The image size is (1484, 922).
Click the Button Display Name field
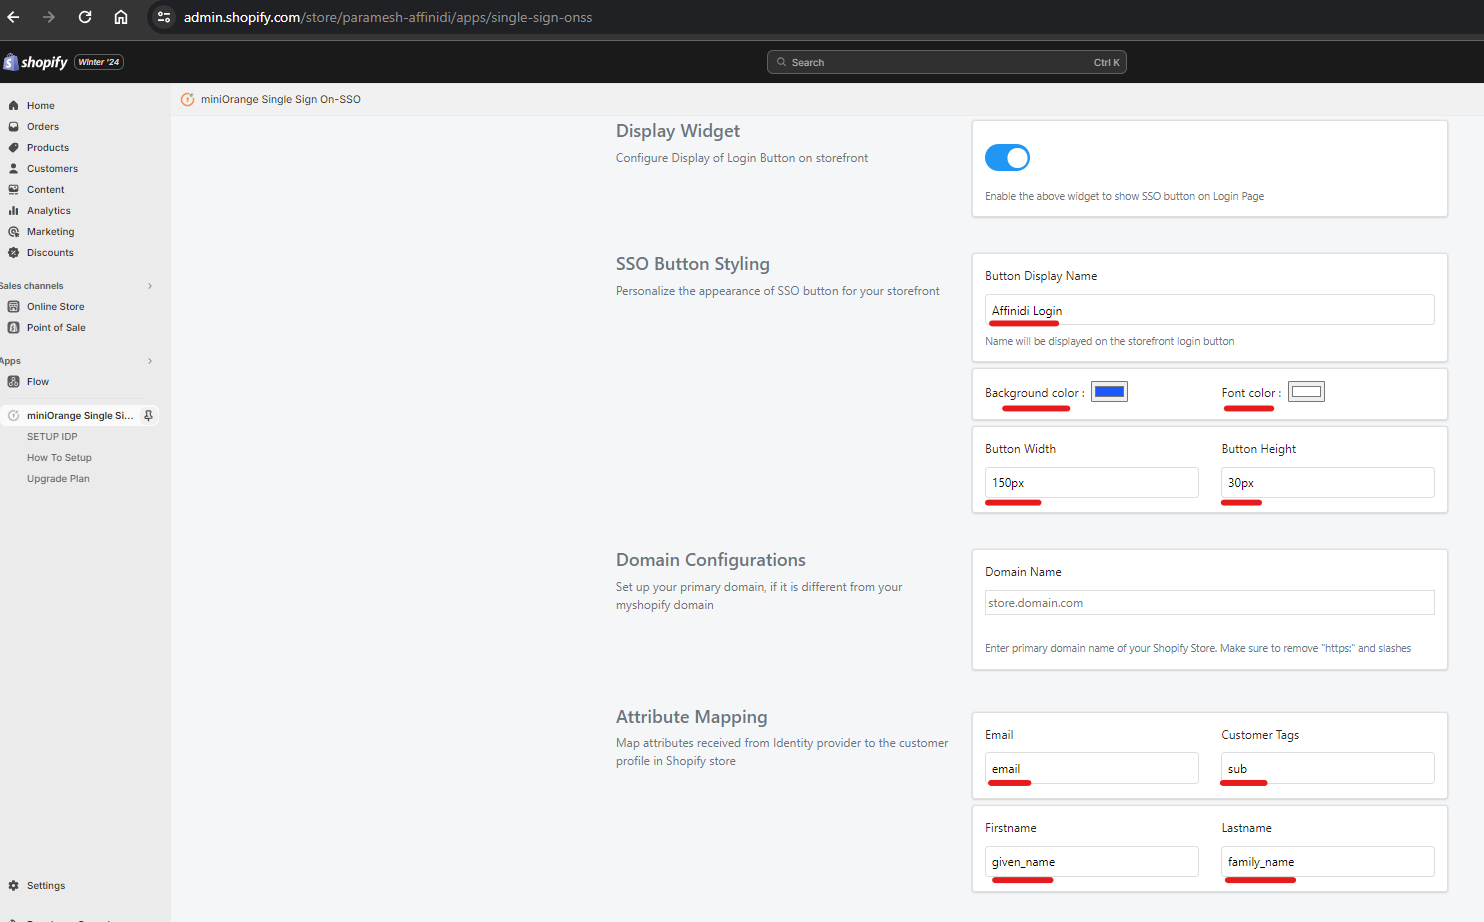[x=1209, y=310]
